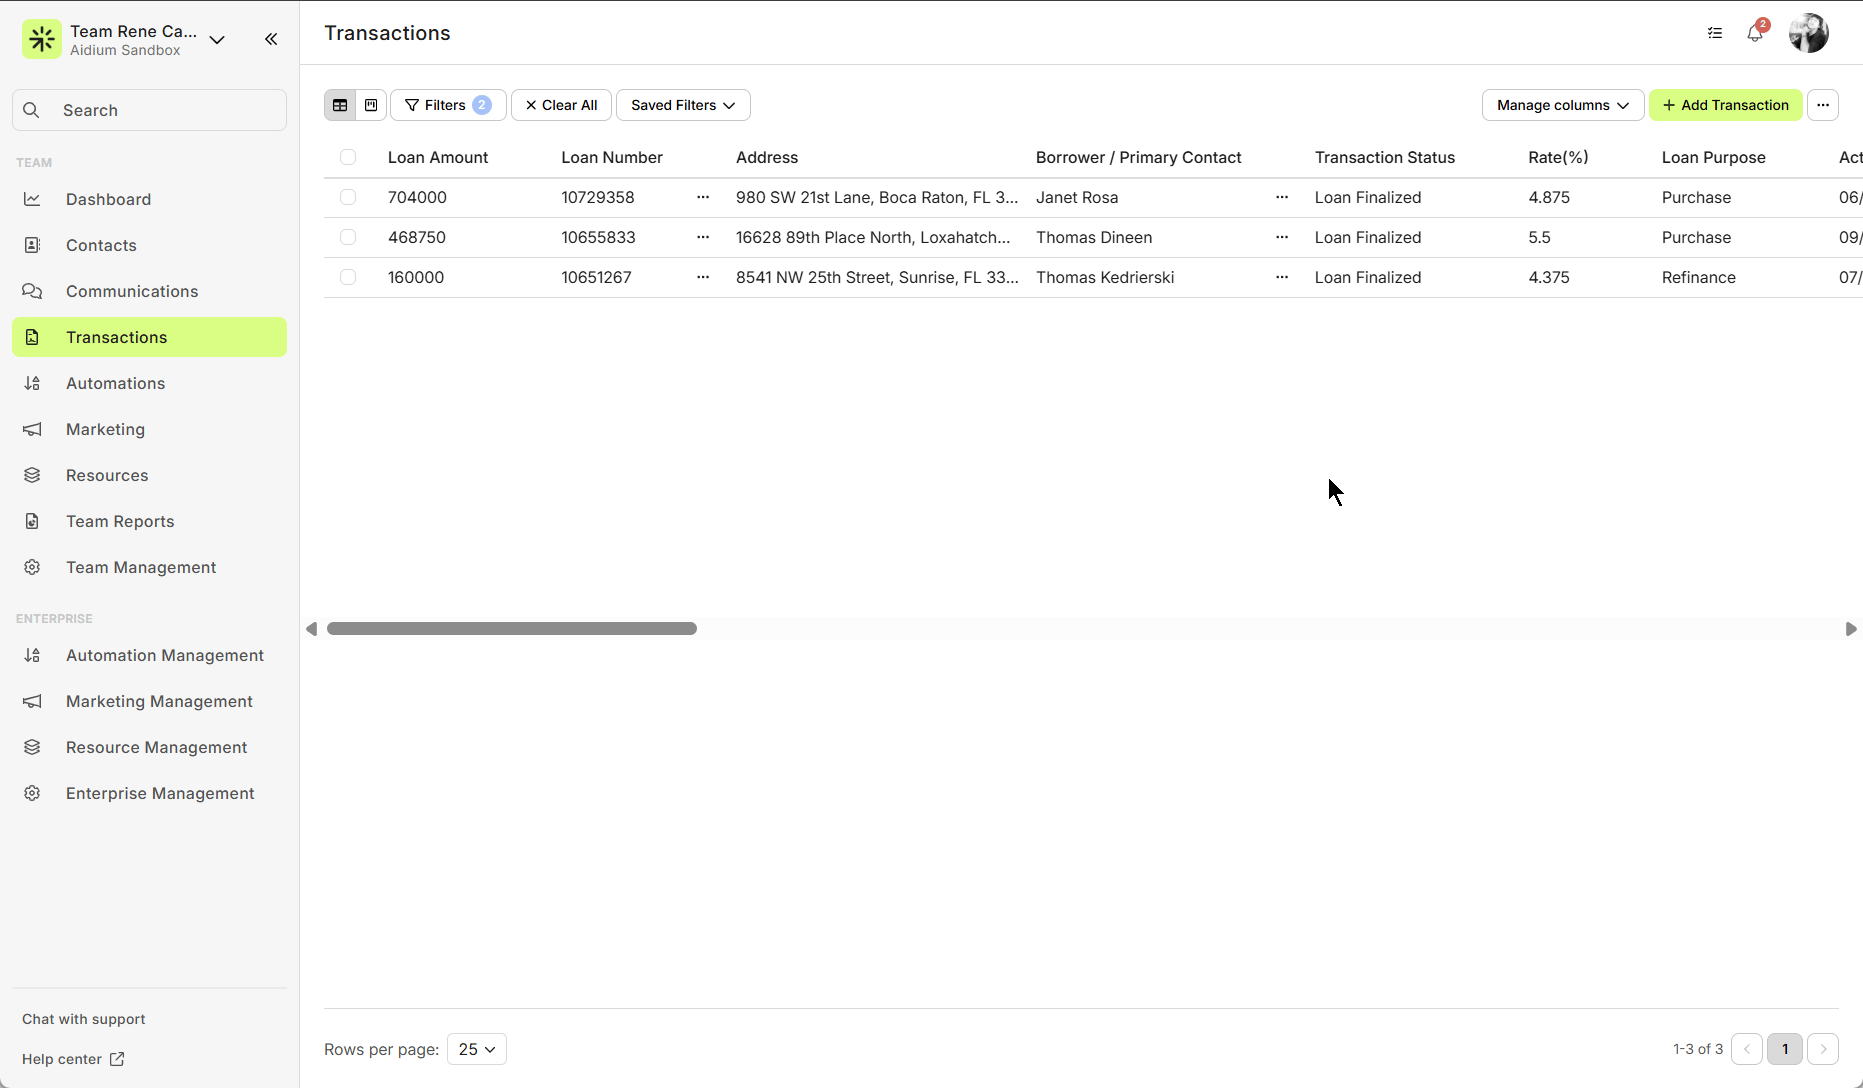Screen dimensions: 1863x1088
Task: Check the row for Thomas Kedrierski
Action: [348, 277]
